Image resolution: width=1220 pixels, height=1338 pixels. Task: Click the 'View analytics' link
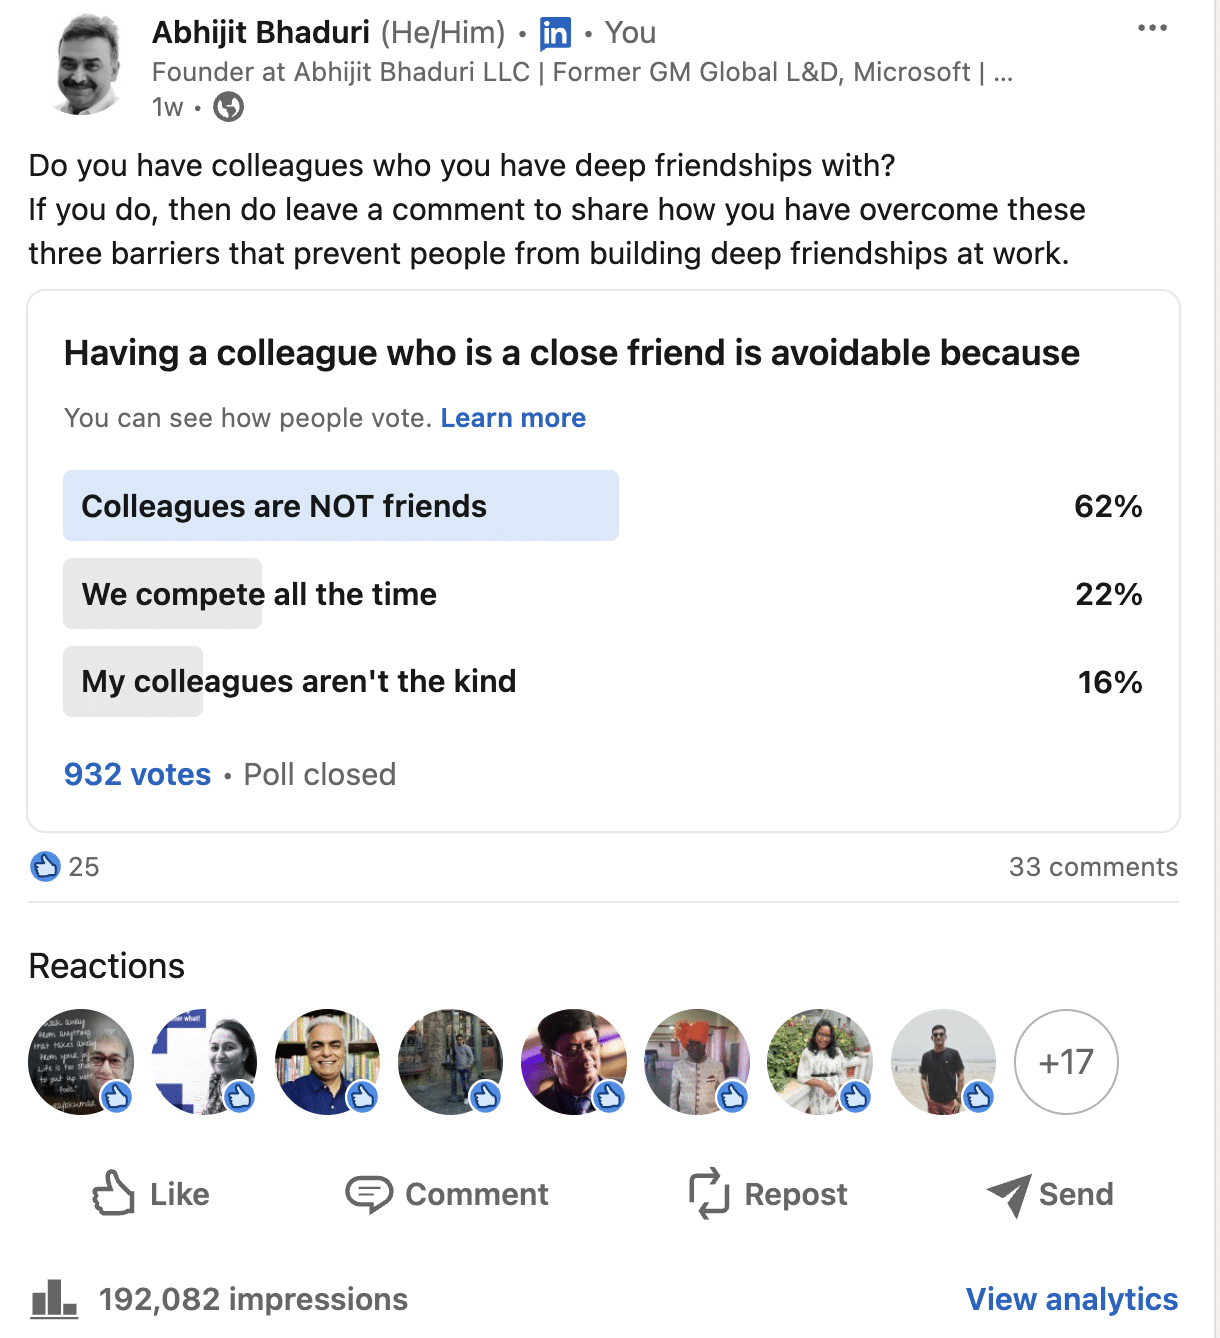tap(1071, 1299)
